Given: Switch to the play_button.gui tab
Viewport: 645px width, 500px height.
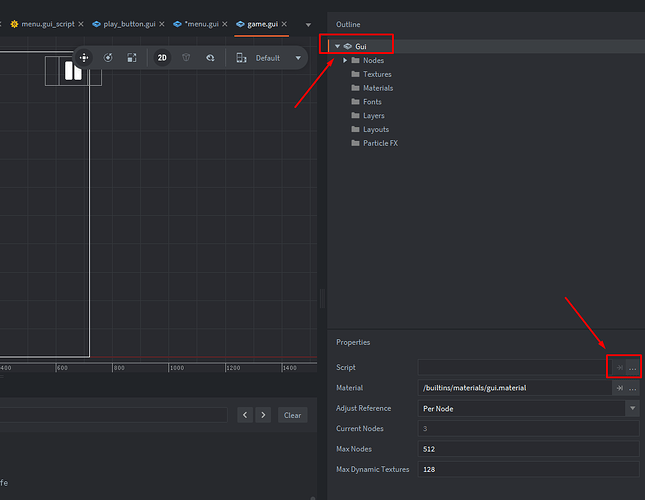Looking at the screenshot, I should (128, 23).
